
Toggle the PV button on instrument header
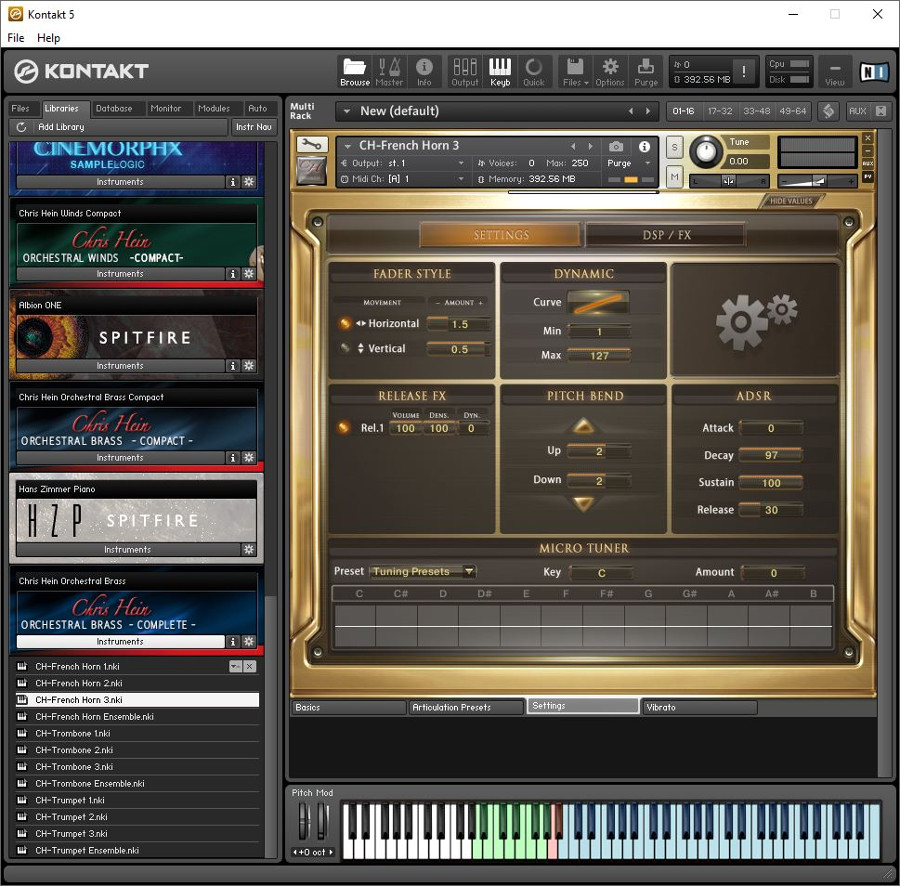[868, 176]
